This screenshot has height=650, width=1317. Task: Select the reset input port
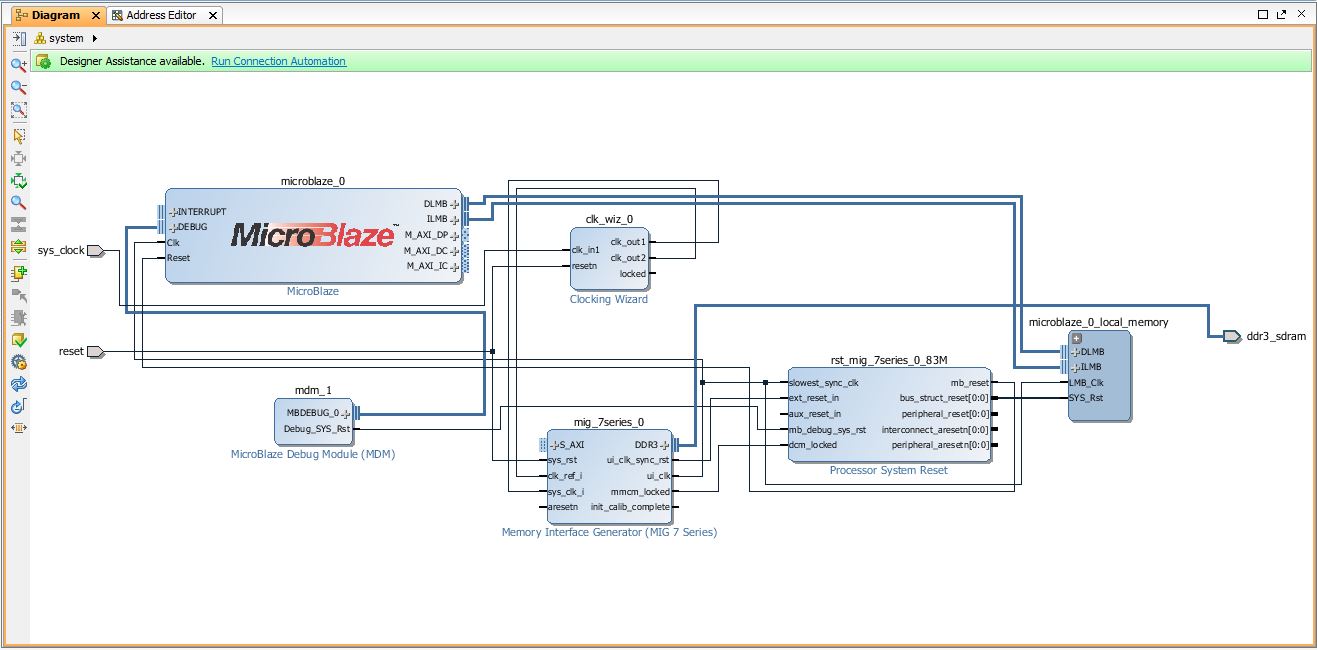click(x=96, y=352)
